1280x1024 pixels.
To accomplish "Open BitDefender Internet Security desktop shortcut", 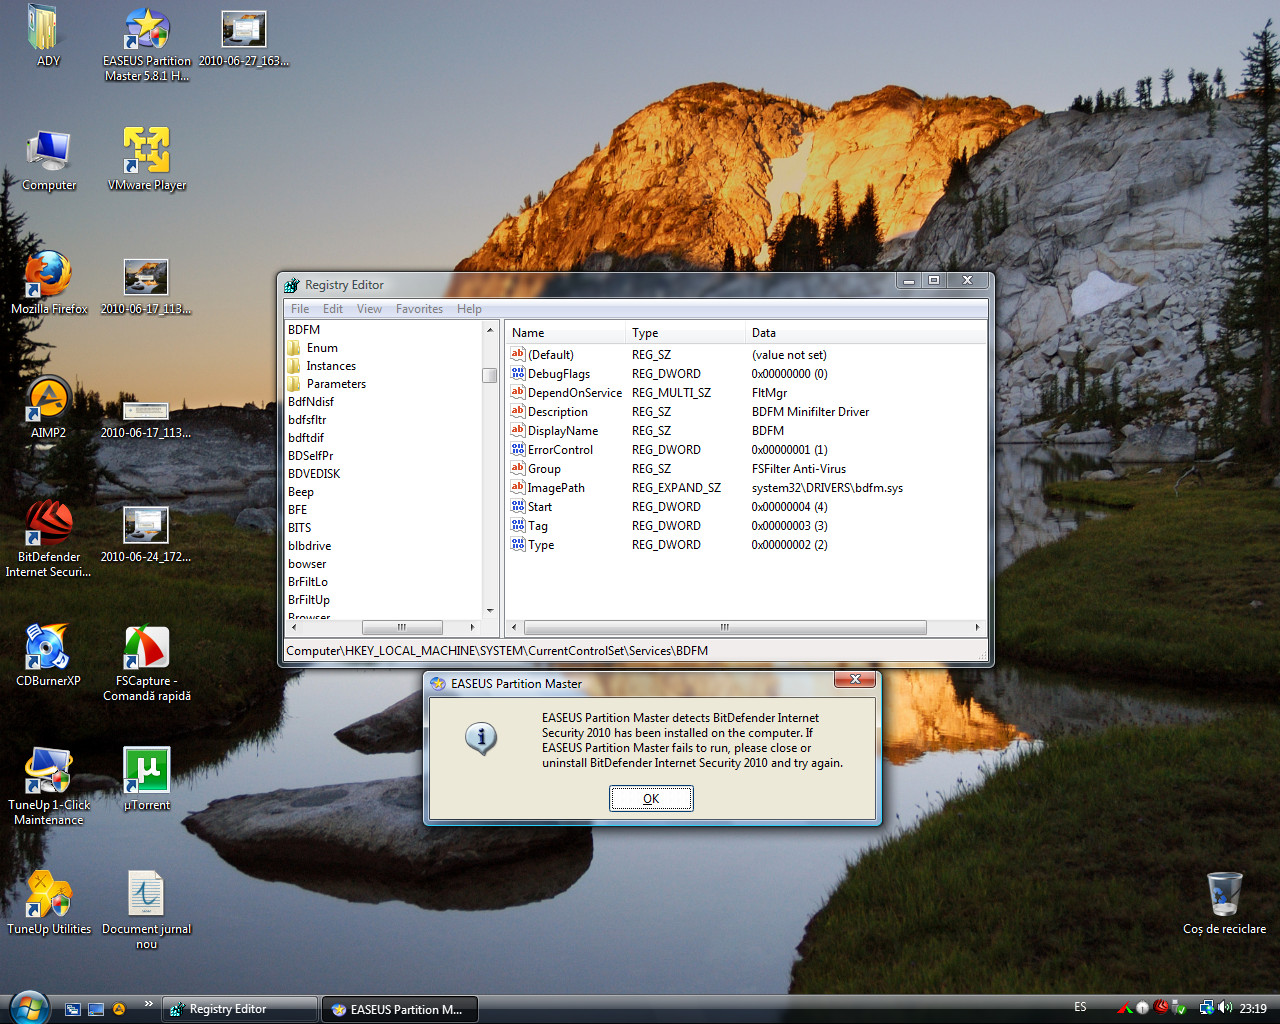I will [x=48, y=540].
